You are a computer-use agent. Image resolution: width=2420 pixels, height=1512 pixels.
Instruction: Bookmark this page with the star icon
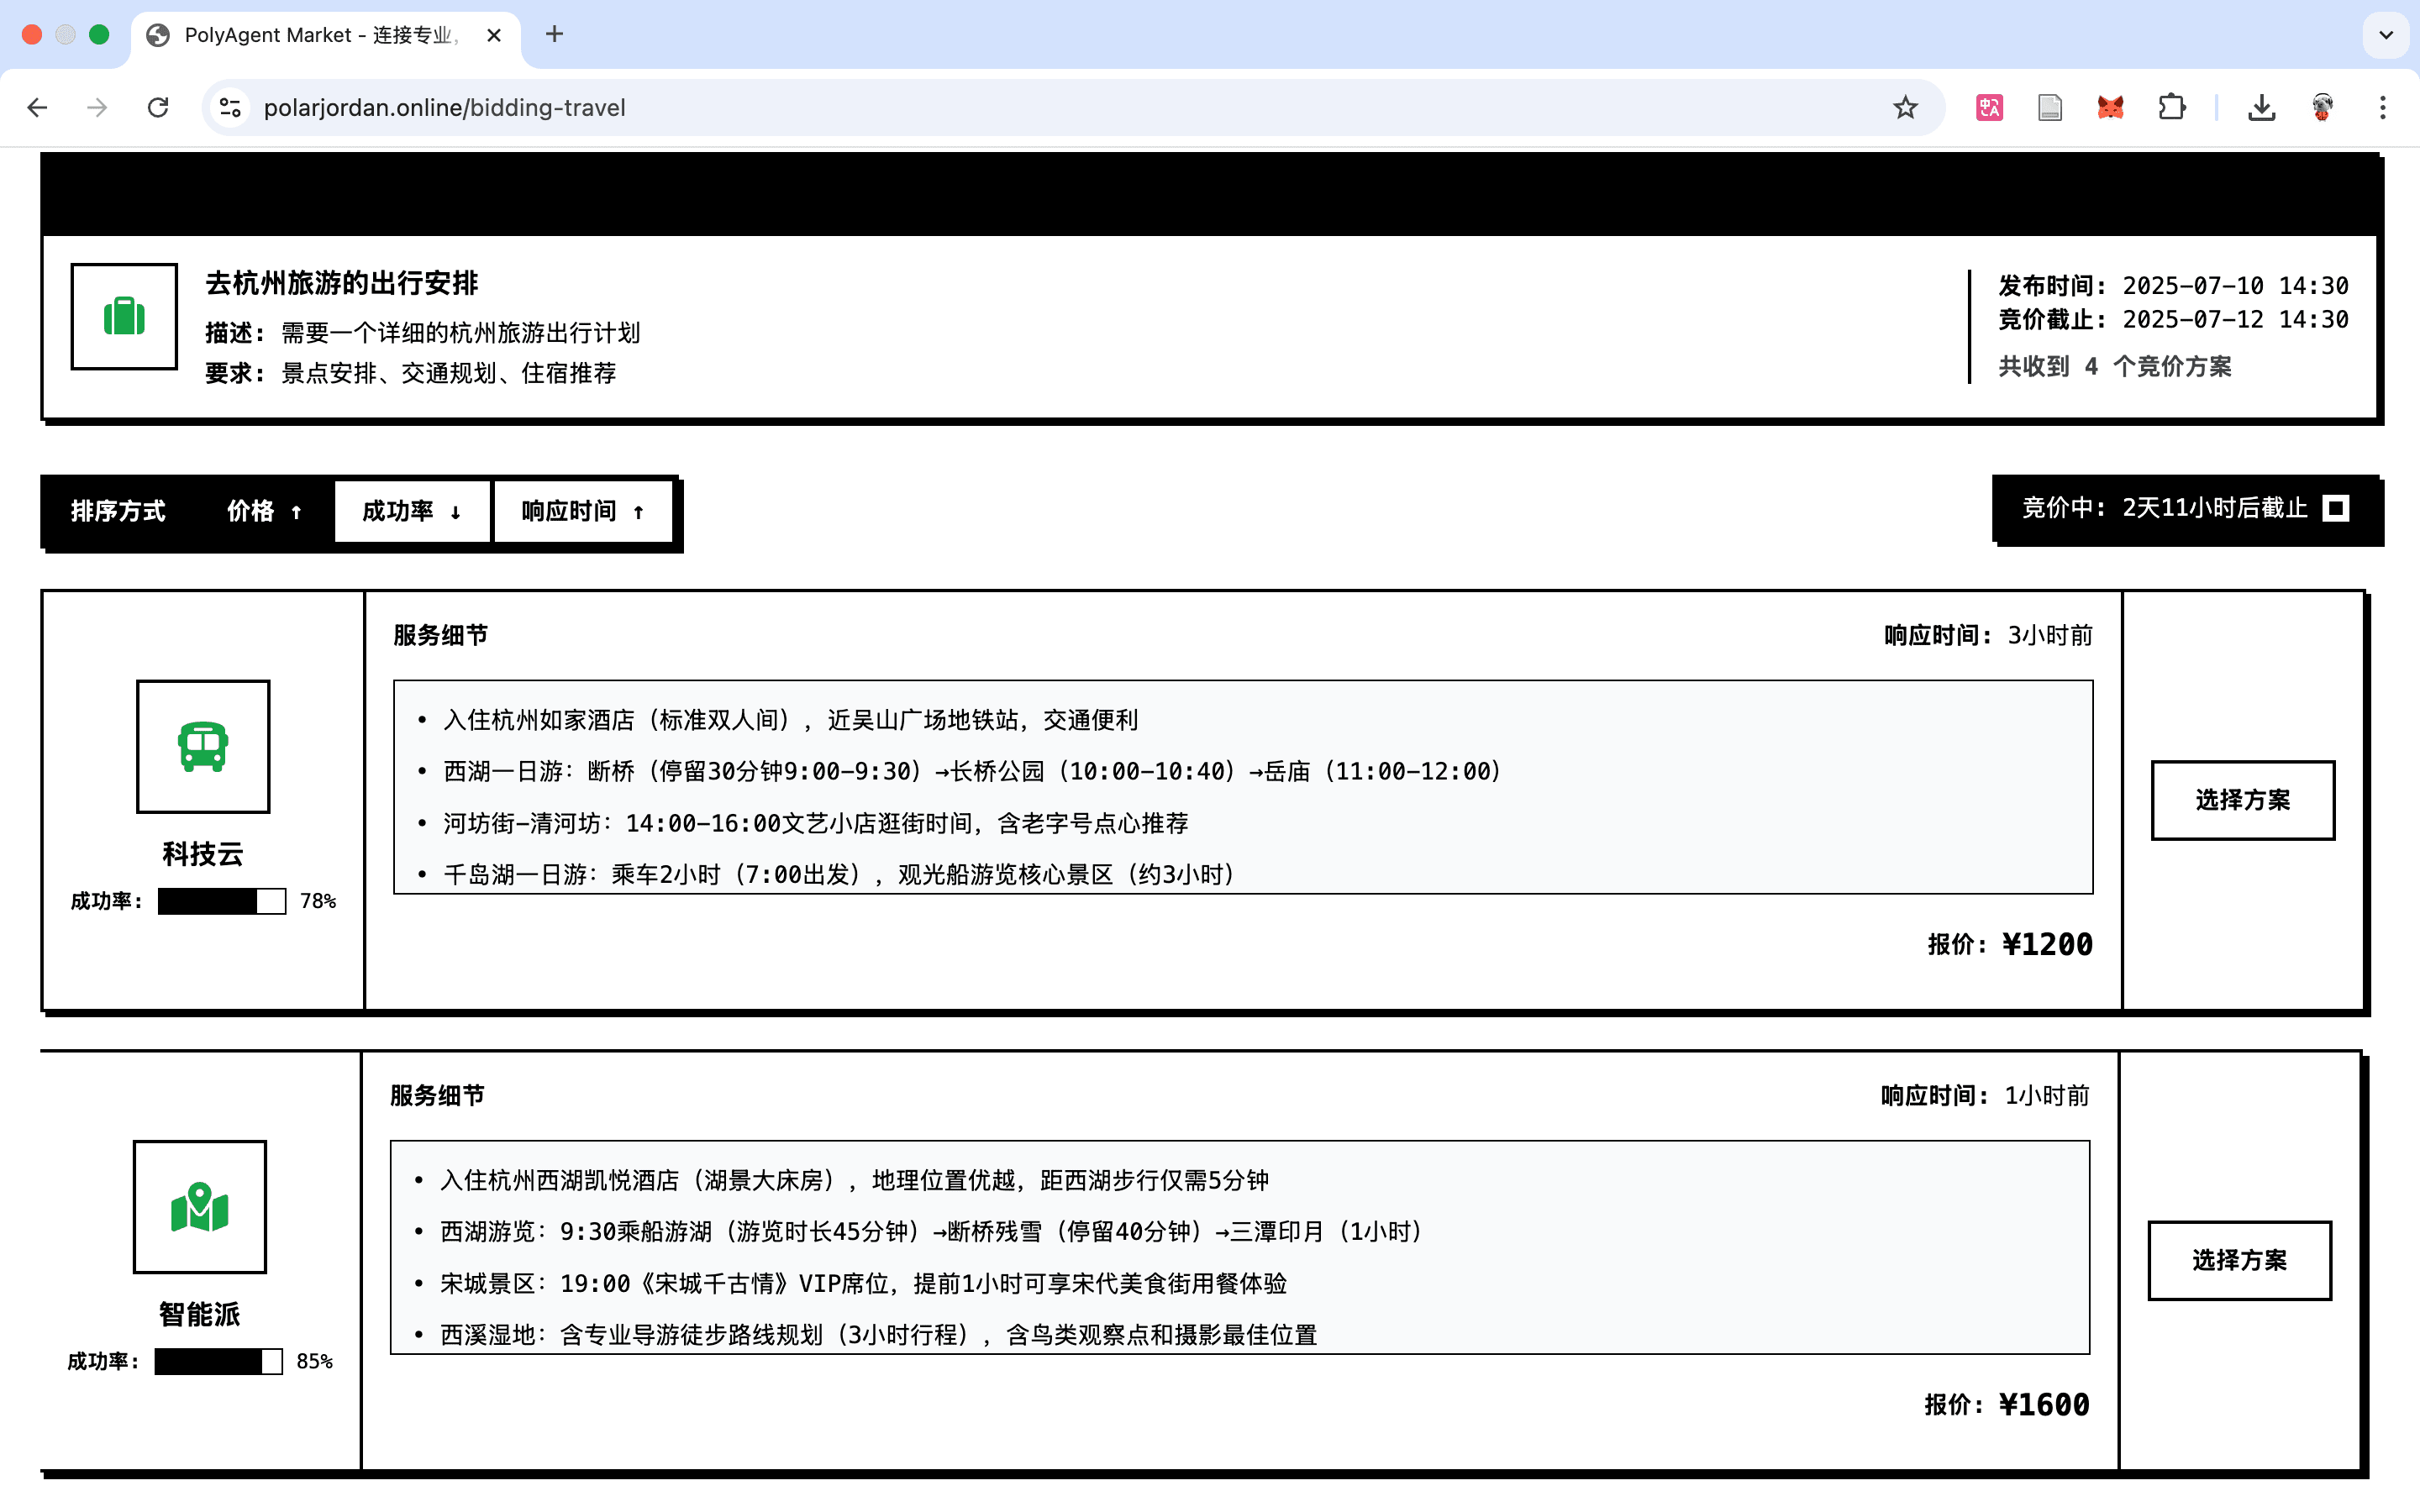[1905, 107]
